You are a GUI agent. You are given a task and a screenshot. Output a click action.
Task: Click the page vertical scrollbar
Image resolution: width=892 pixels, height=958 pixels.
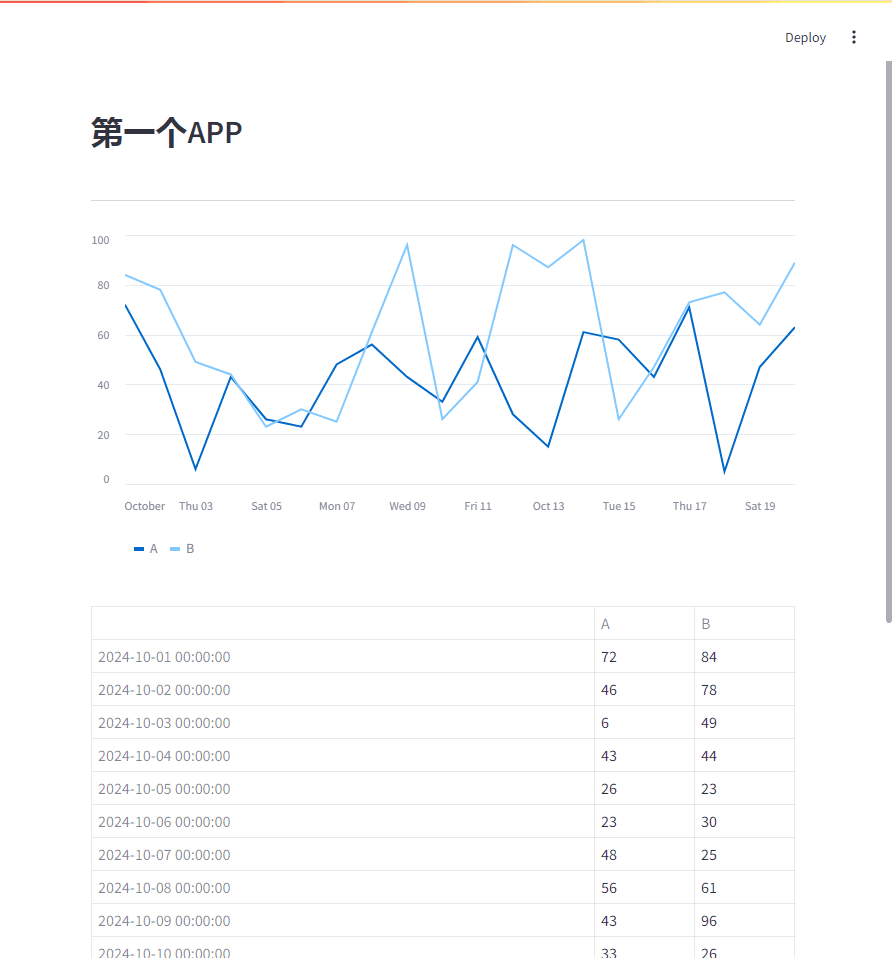[x=888, y=342]
